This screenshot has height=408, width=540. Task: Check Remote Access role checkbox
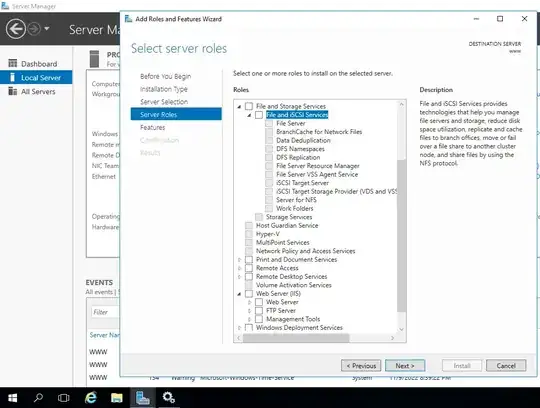click(x=249, y=268)
